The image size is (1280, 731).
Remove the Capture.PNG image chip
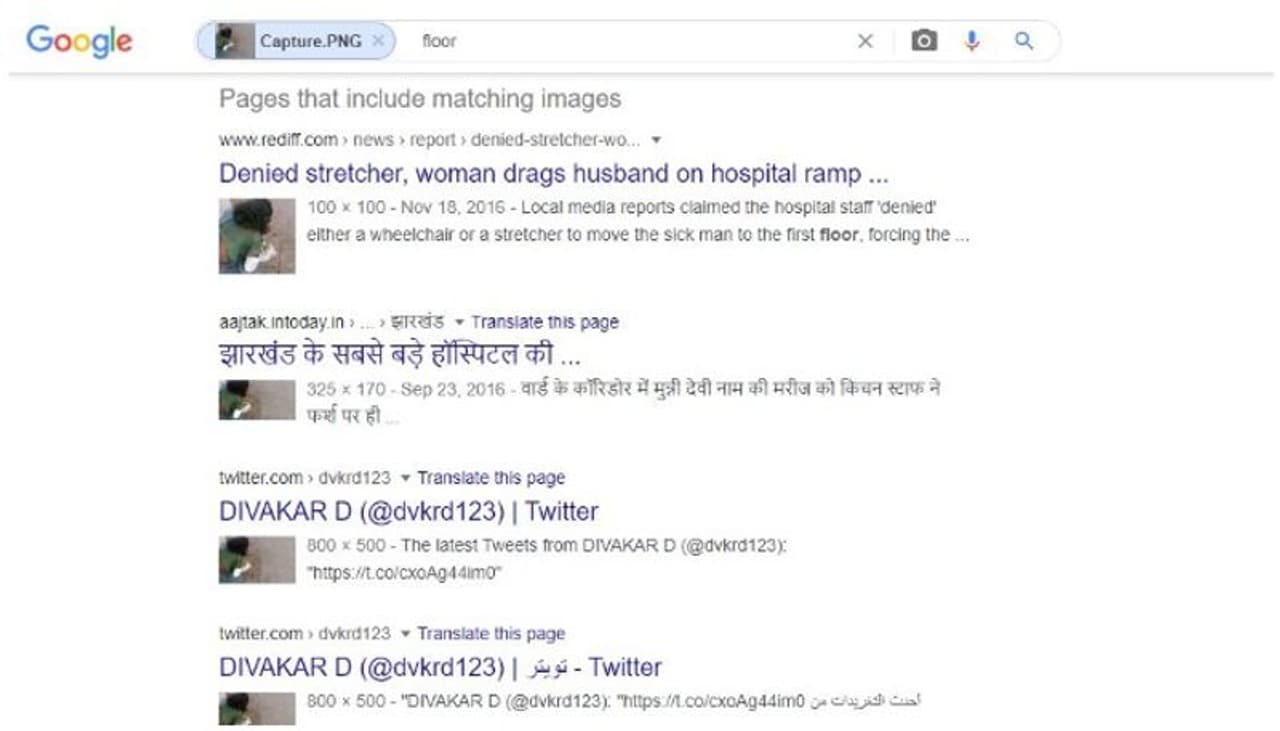tap(377, 41)
